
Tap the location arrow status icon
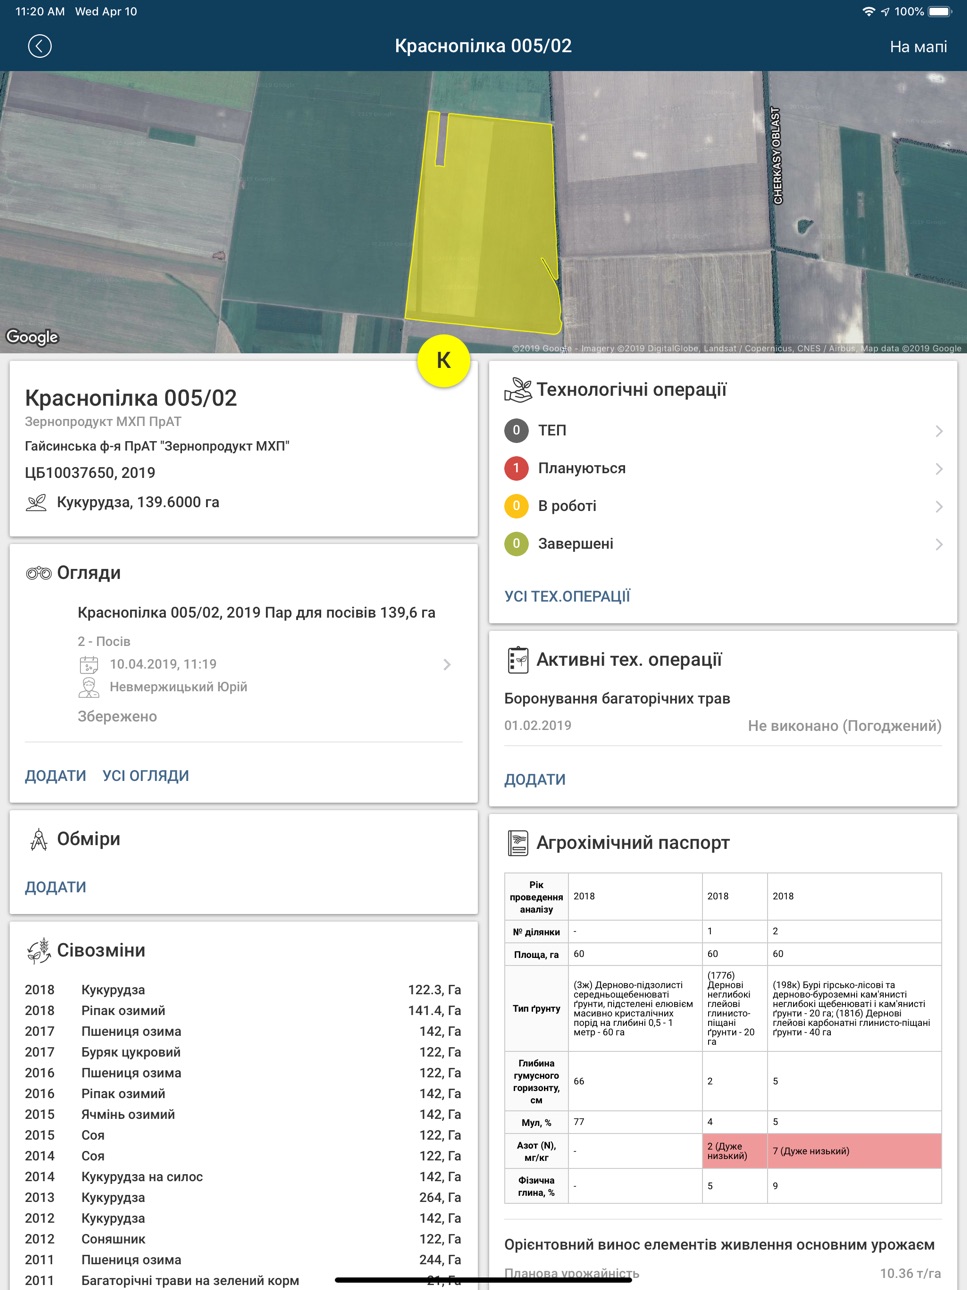[885, 12]
